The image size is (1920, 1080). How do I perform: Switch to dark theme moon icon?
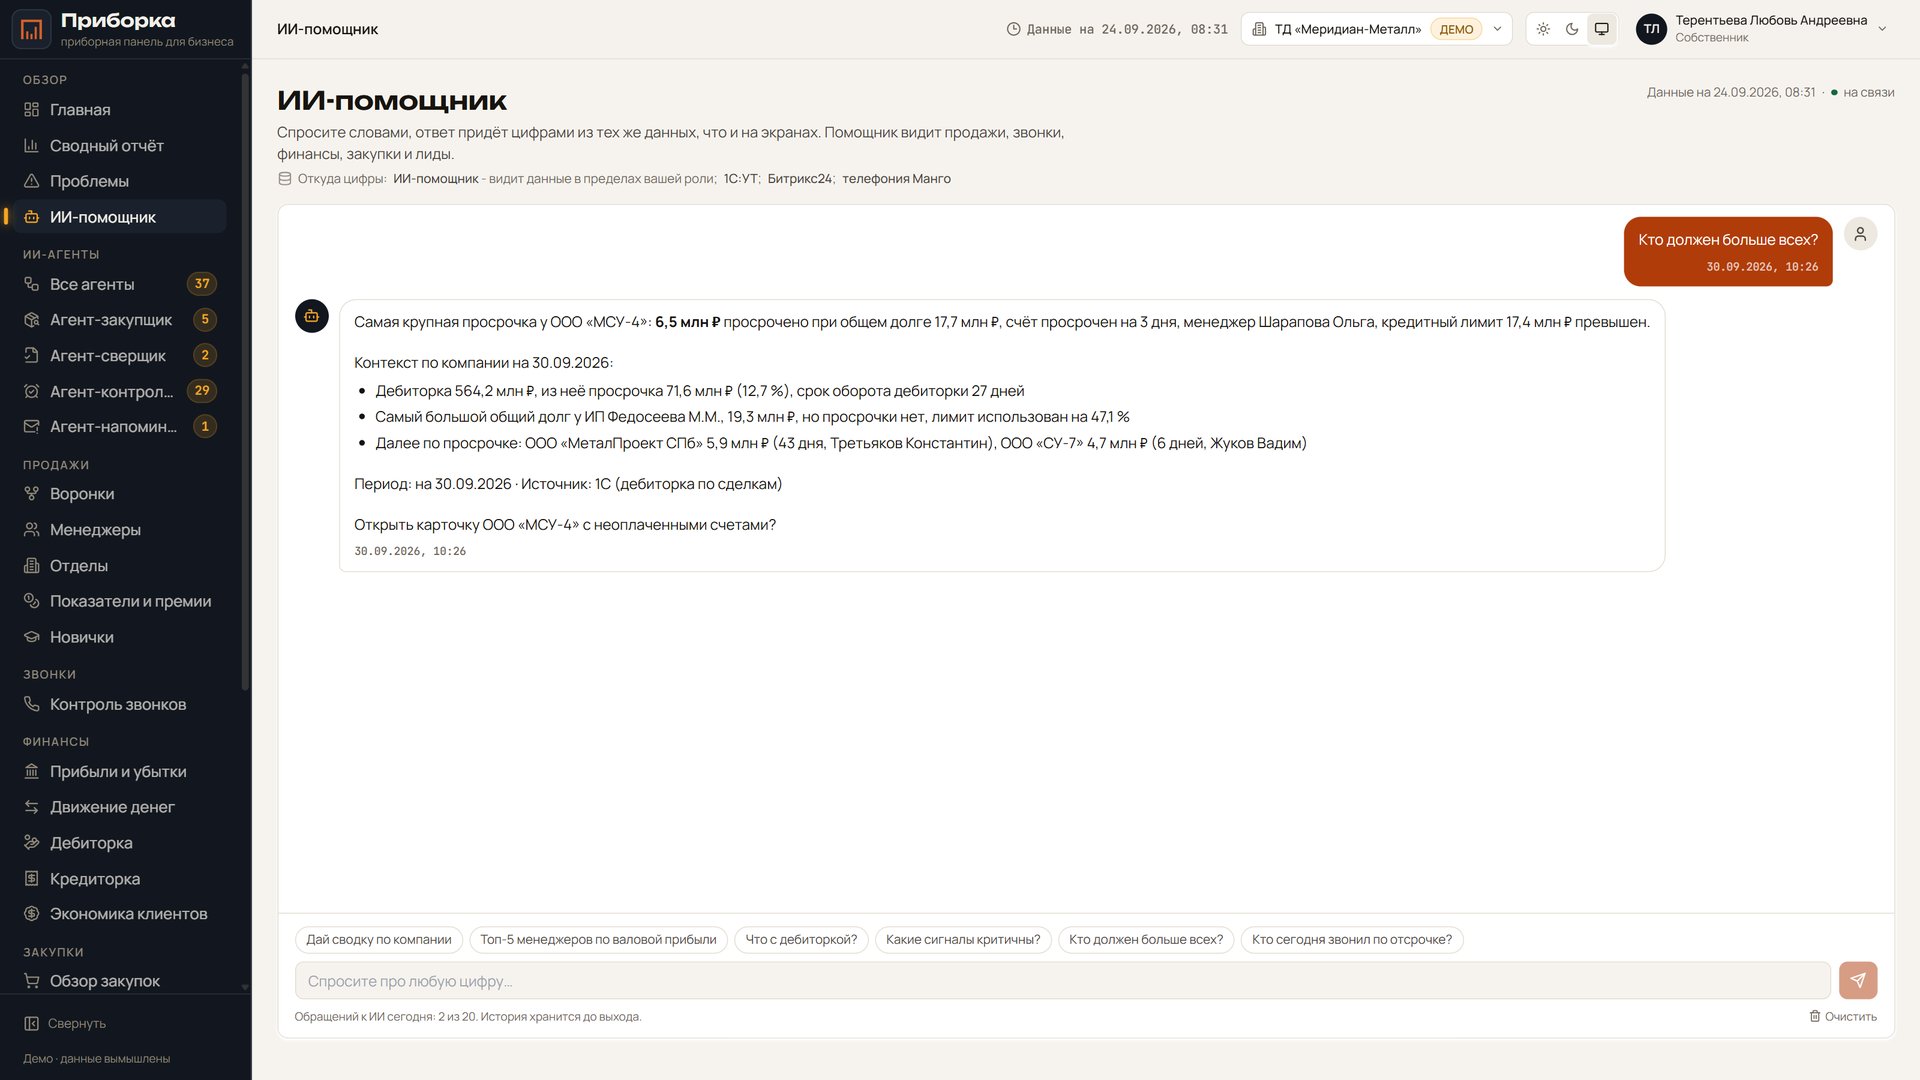point(1572,29)
